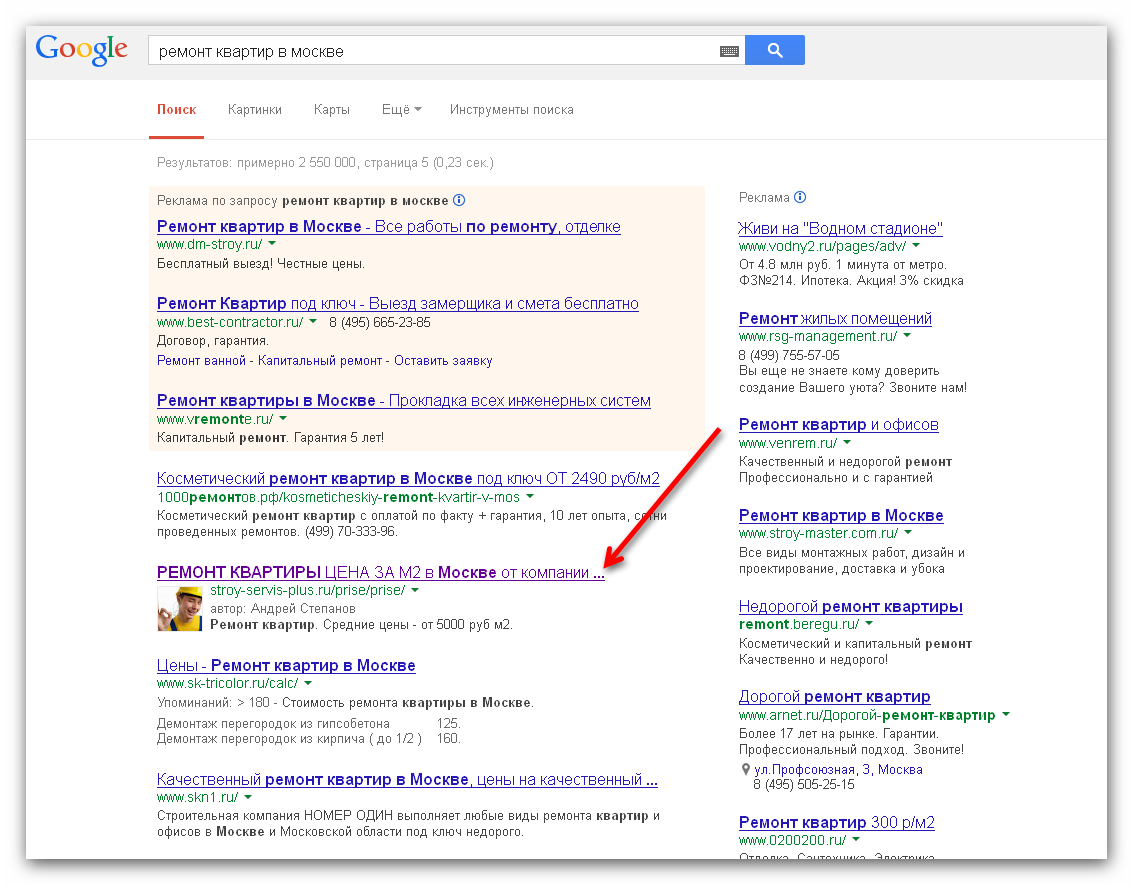Open the on-screen keyboard icon in search box
Viewport: 1133px width, 885px height.
click(729, 51)
